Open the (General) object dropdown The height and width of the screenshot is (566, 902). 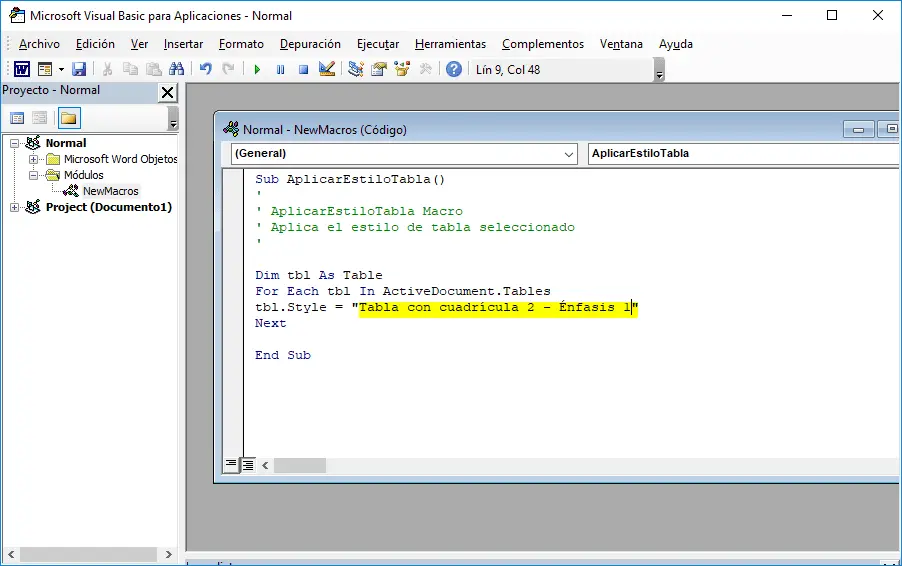[404, 154]
